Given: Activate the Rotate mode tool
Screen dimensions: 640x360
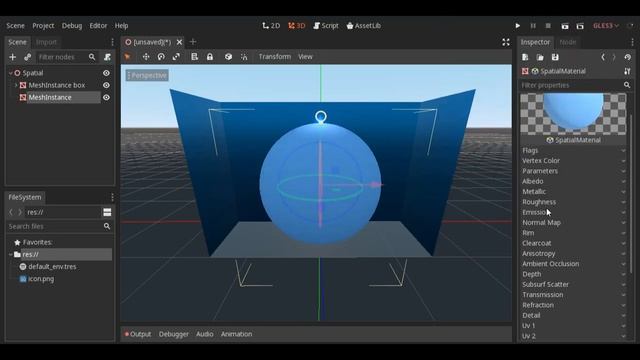Looking at the screenshot, I should click(x=161, y=57).
